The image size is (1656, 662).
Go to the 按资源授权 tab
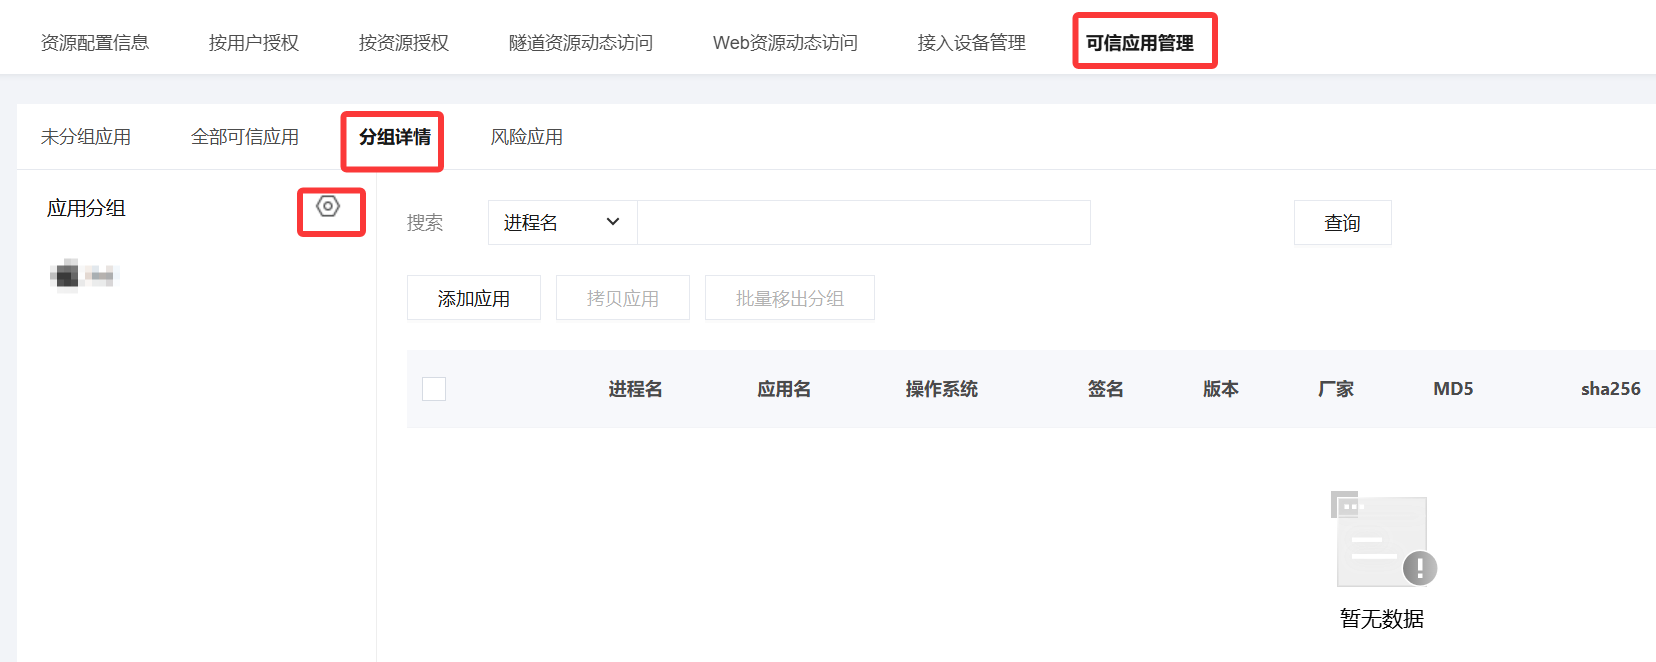point(404,43)
